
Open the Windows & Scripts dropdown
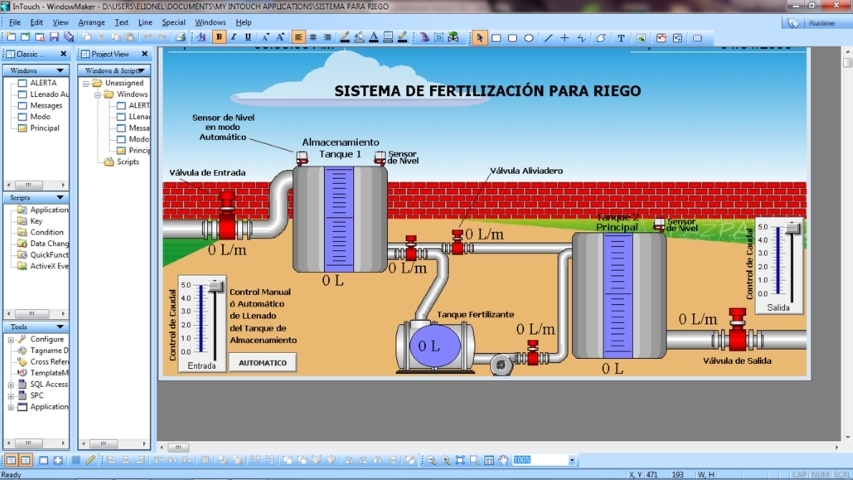[x=141, y=71]
